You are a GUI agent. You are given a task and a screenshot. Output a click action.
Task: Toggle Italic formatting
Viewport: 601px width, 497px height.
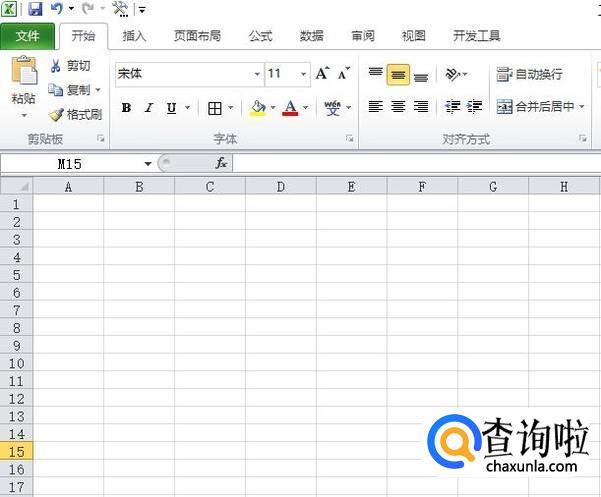point(149,108)
